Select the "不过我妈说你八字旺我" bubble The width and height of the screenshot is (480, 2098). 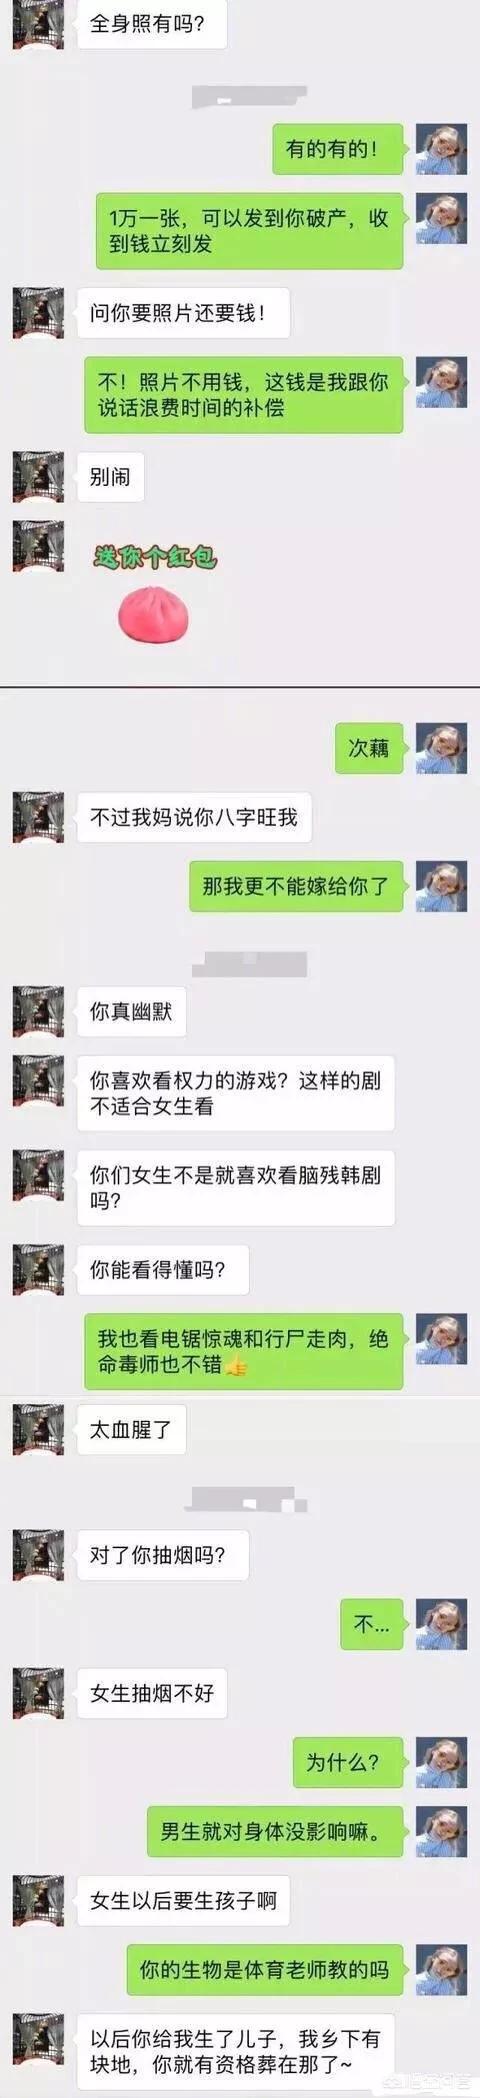click(194, 817)
